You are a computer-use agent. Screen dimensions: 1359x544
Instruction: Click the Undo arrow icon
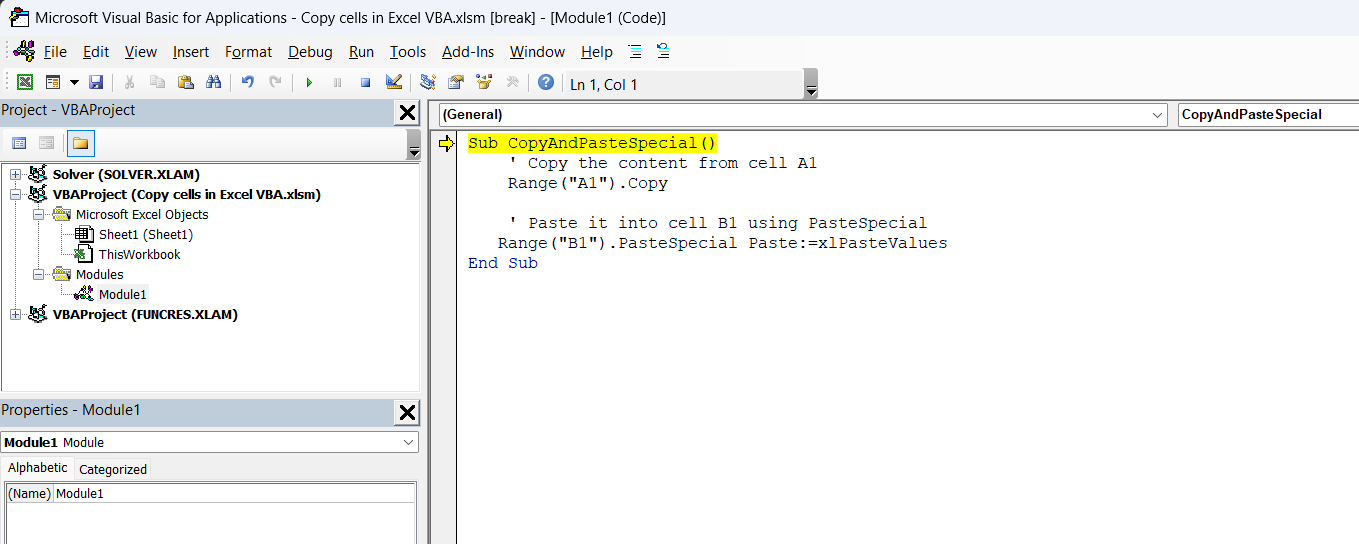point(247,83)
